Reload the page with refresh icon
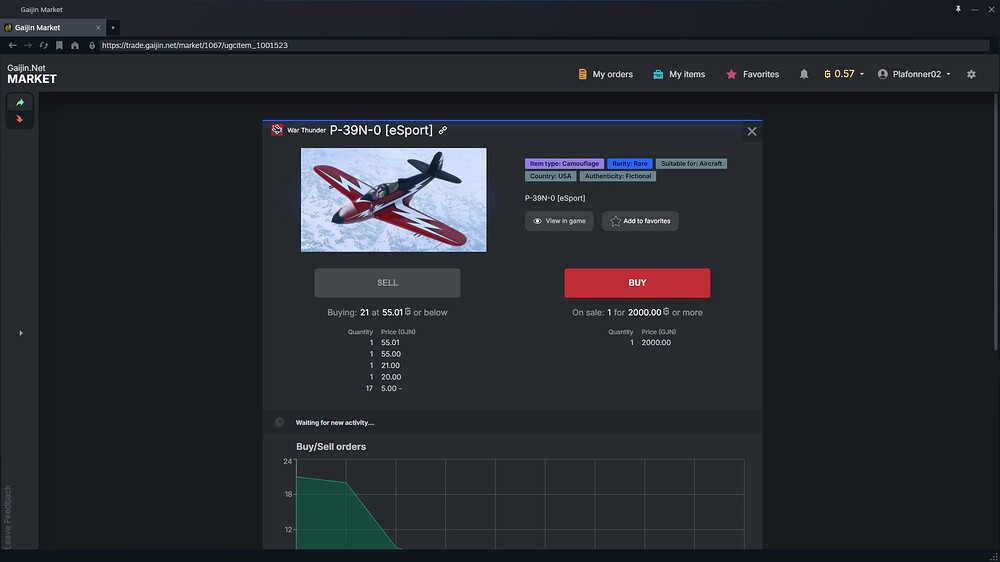Screen dimensions: 1000x562 click(43, 45)
